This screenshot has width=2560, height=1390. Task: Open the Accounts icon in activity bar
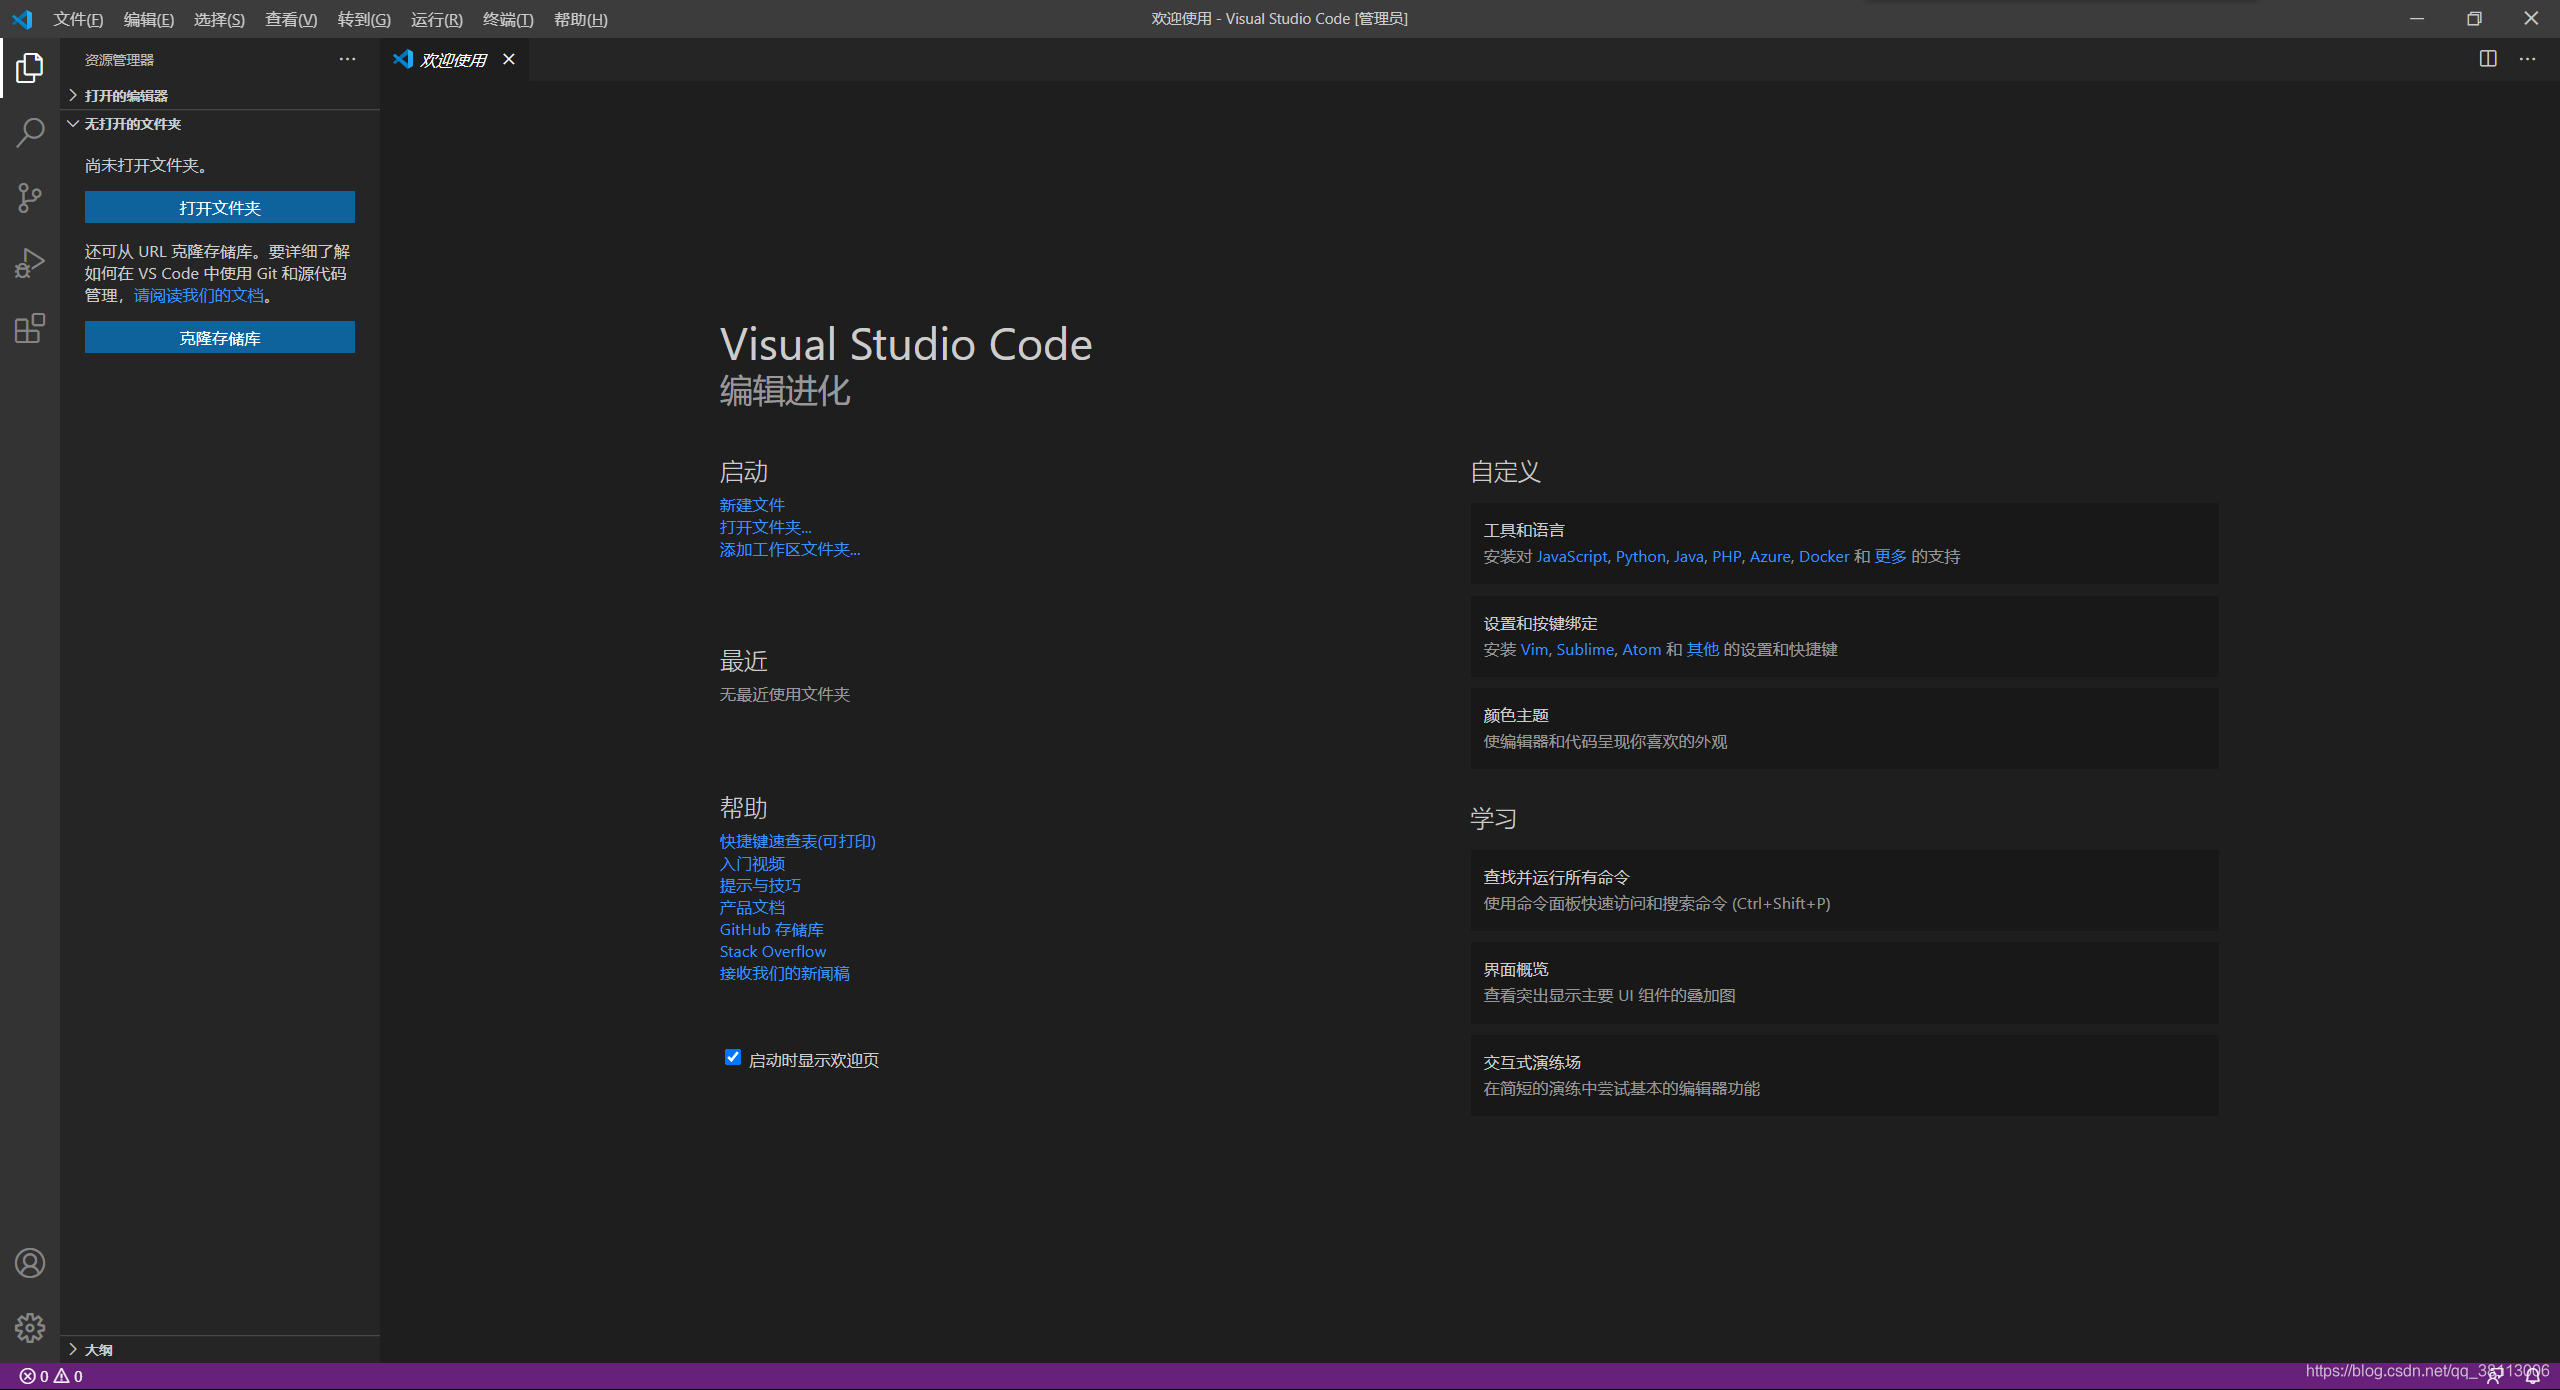coord(30,1263)
